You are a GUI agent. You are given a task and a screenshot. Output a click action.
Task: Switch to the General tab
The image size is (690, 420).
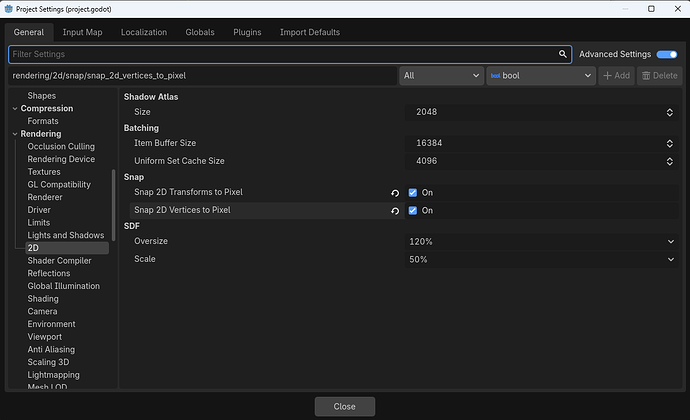coord(29,32)
